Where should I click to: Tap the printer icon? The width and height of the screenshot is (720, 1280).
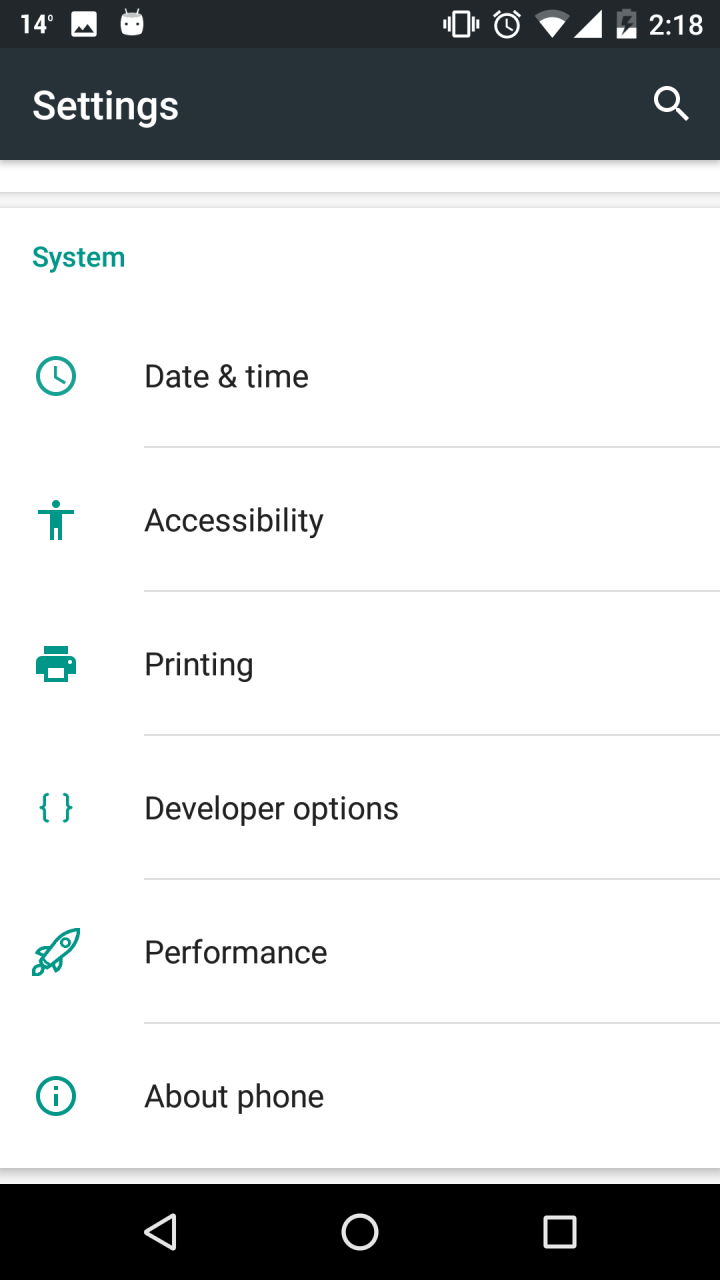coord(56,664)
